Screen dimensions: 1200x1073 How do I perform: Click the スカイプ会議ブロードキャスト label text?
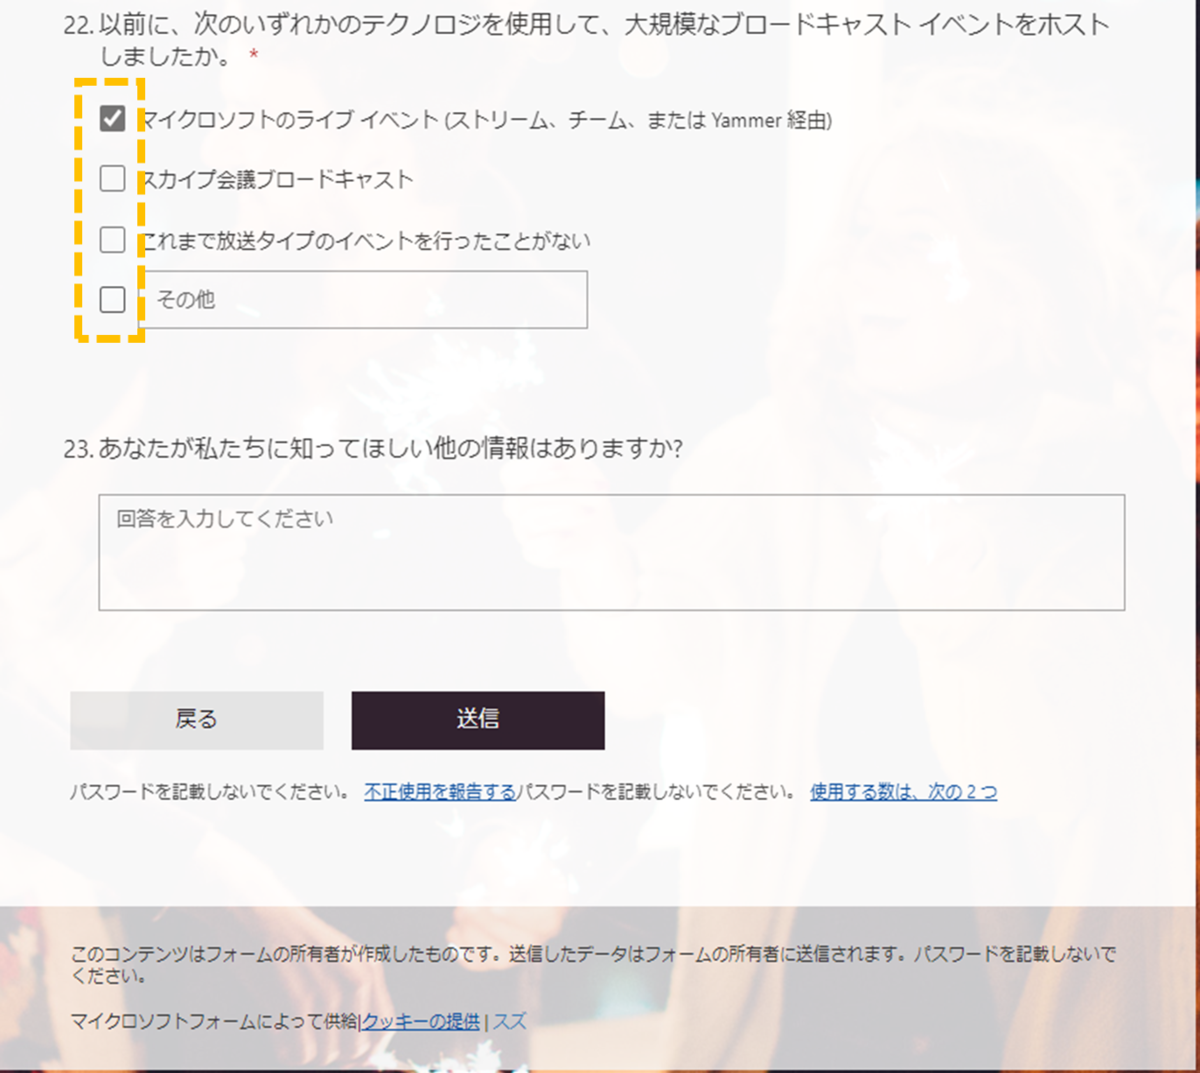(276, 180)
